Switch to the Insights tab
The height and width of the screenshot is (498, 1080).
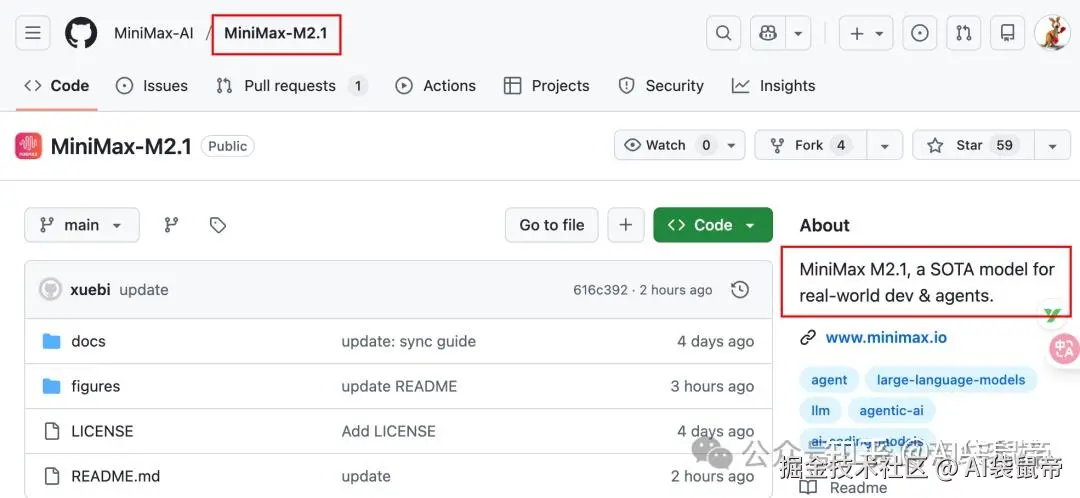coord(773,86)
